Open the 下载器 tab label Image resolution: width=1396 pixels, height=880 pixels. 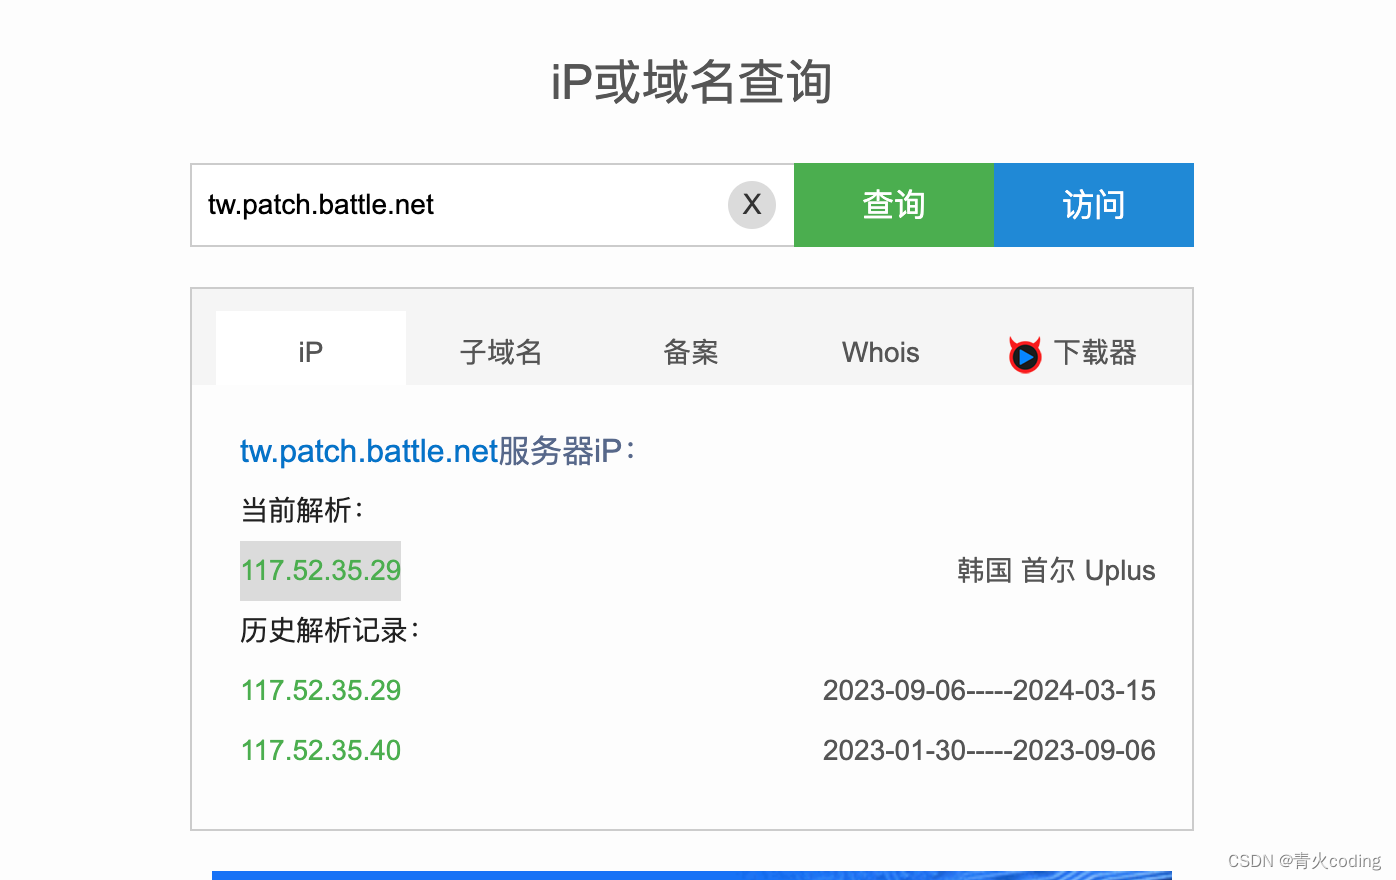click(x=1095, y=352)
